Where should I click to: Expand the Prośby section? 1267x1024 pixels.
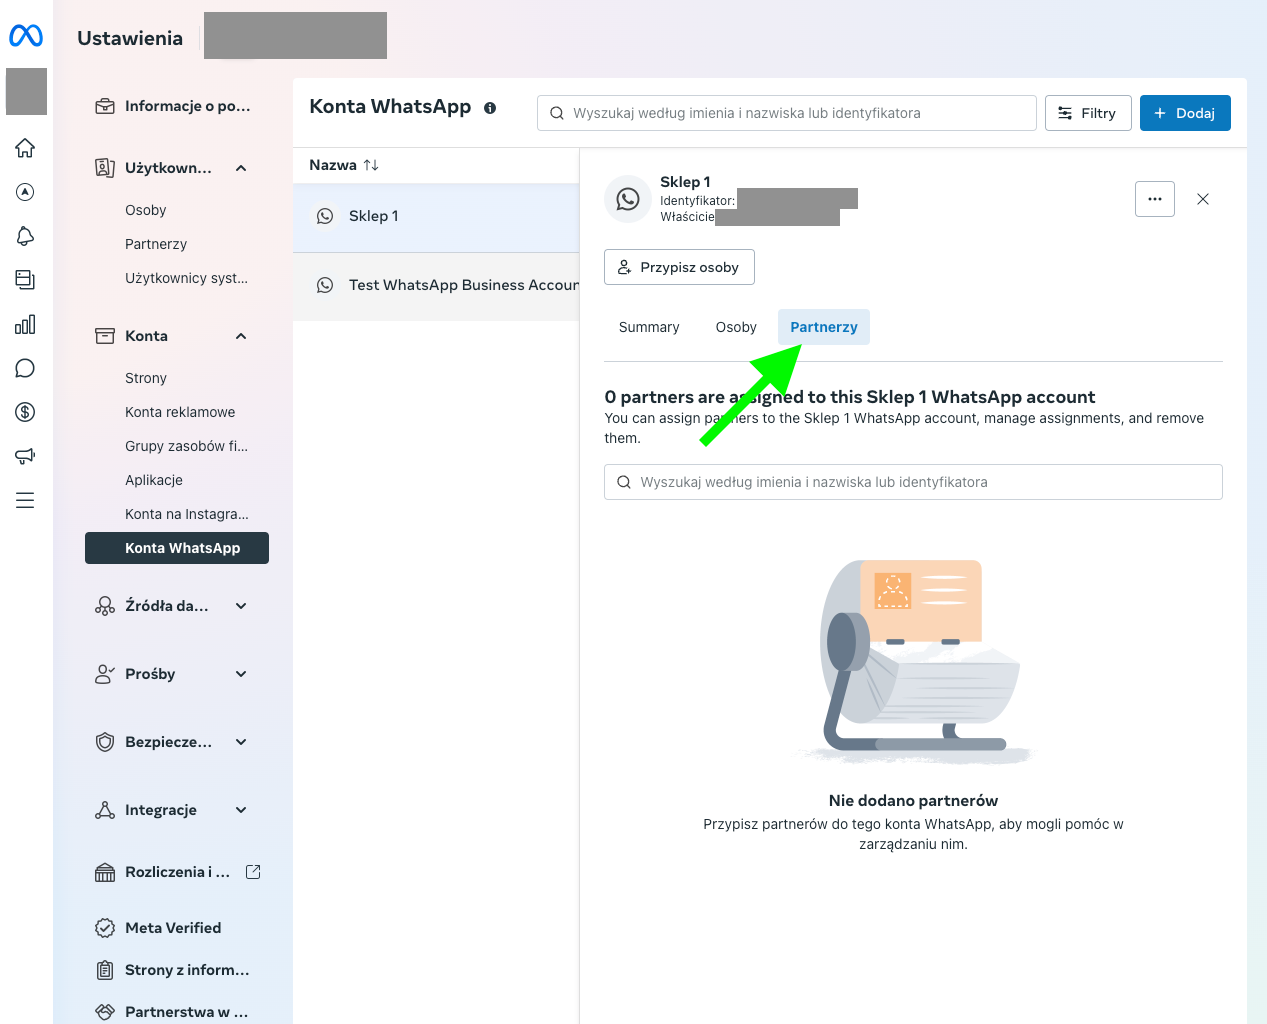pyautogui.click(x=241, y=674)
